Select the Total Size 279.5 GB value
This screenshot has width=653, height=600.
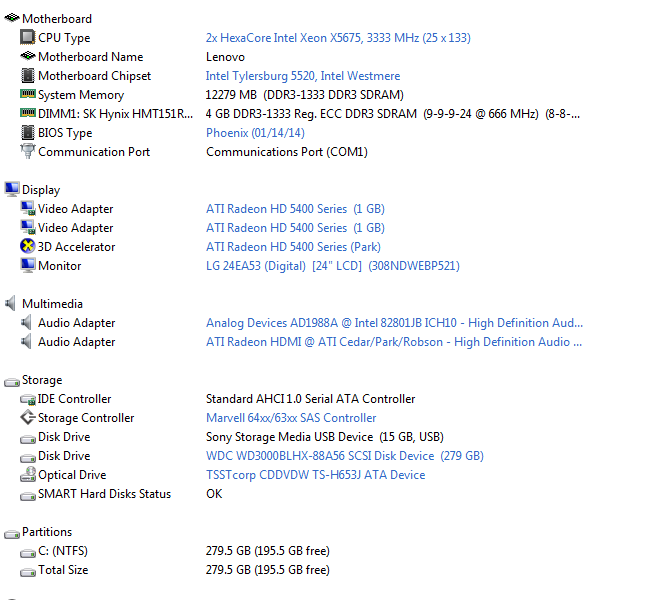pos(268,570)
